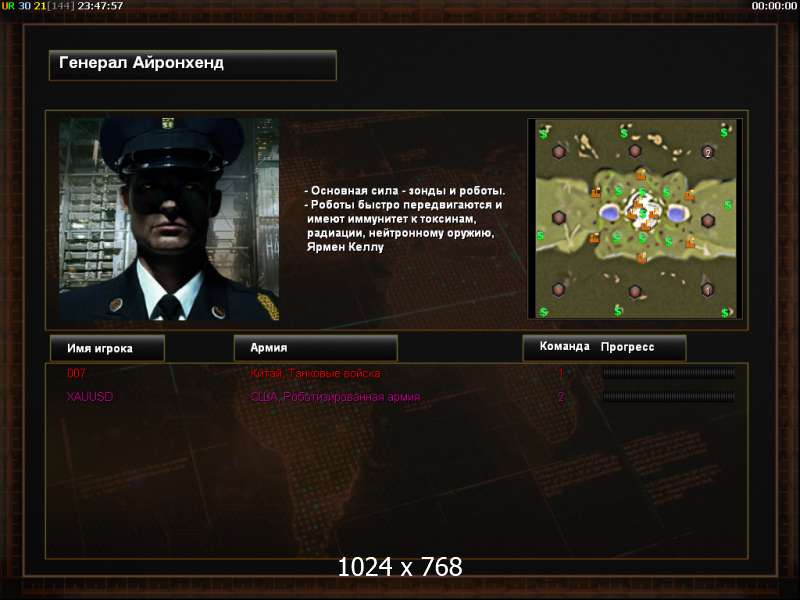Click the "Команда" header label

pyautogui.click(x=564, y=346)
